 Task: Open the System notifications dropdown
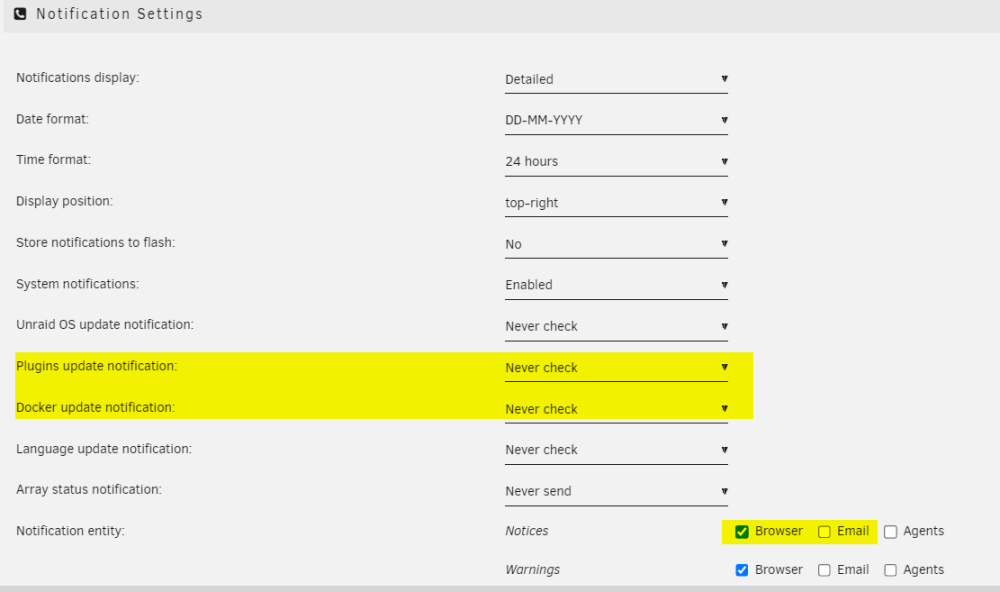616,285
